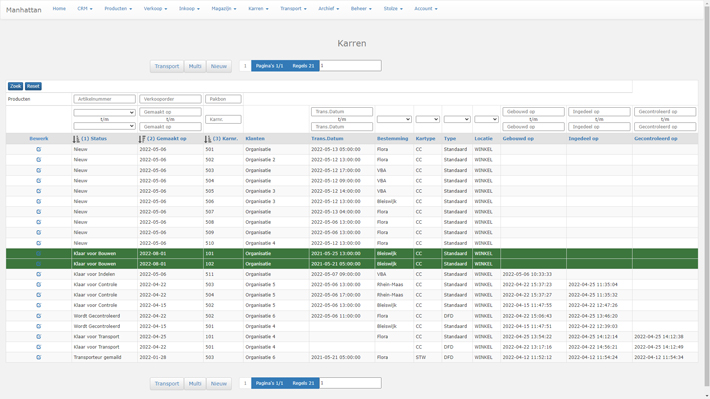Click sort icon for Gemaakt op column

[142, 139]
